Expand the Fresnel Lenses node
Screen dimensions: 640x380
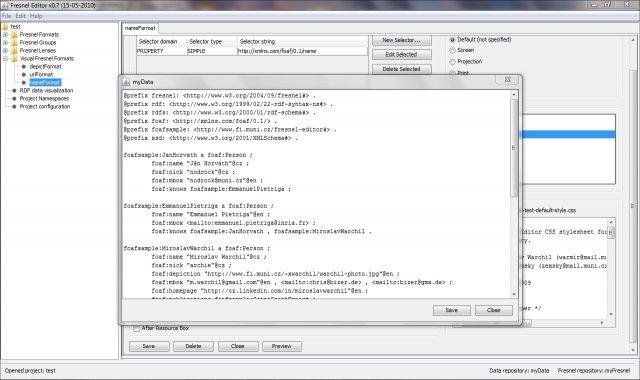coord(5,51)
